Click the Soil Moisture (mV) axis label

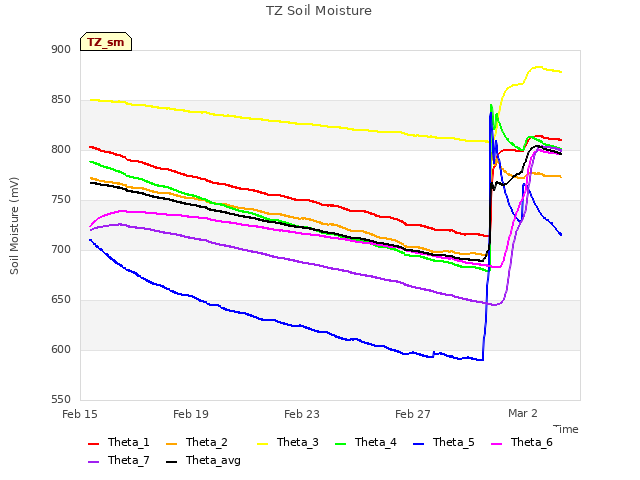[14, 226]
